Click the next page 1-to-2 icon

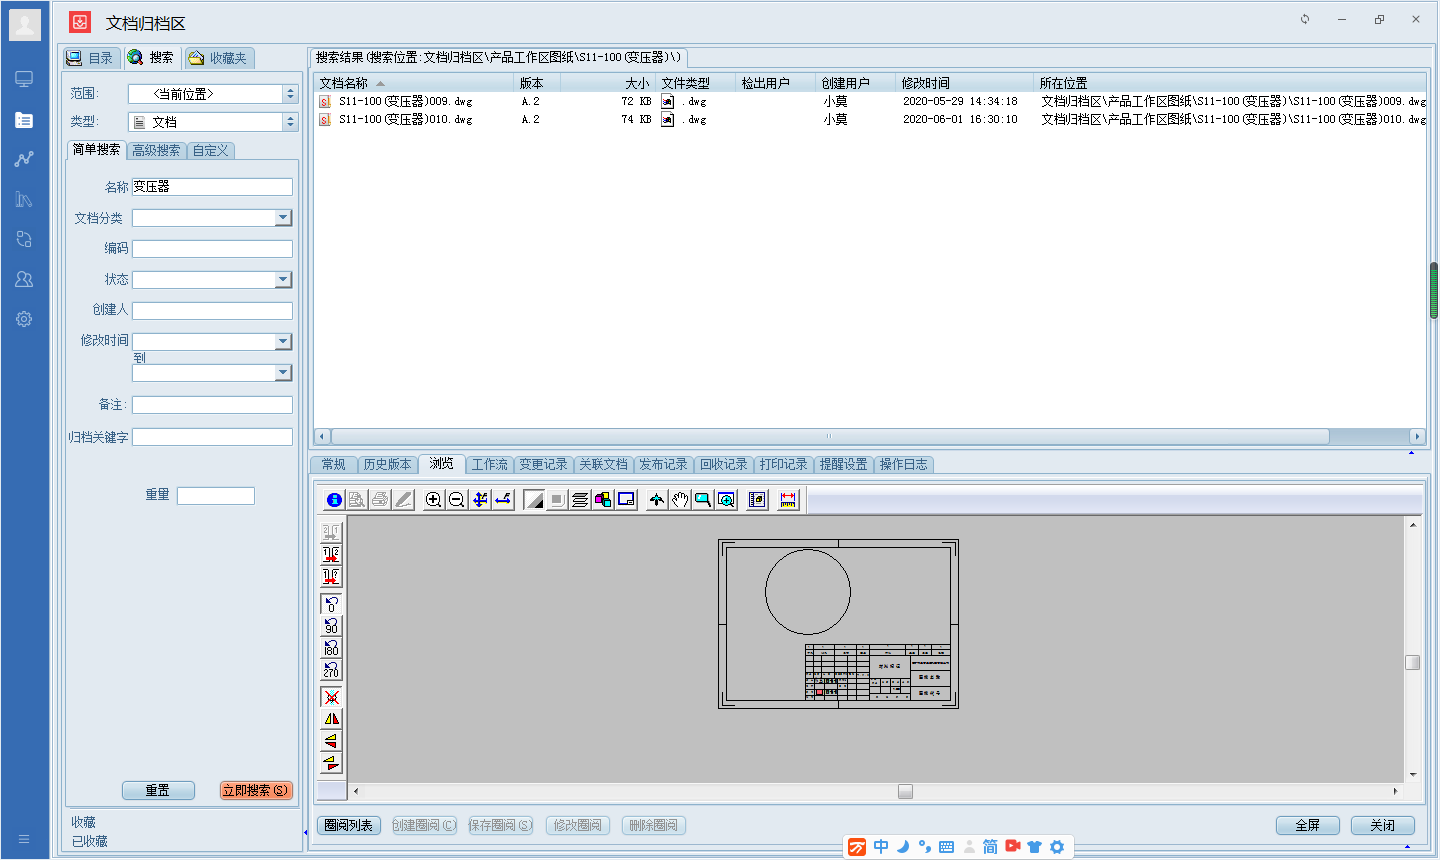coord(331,554)
